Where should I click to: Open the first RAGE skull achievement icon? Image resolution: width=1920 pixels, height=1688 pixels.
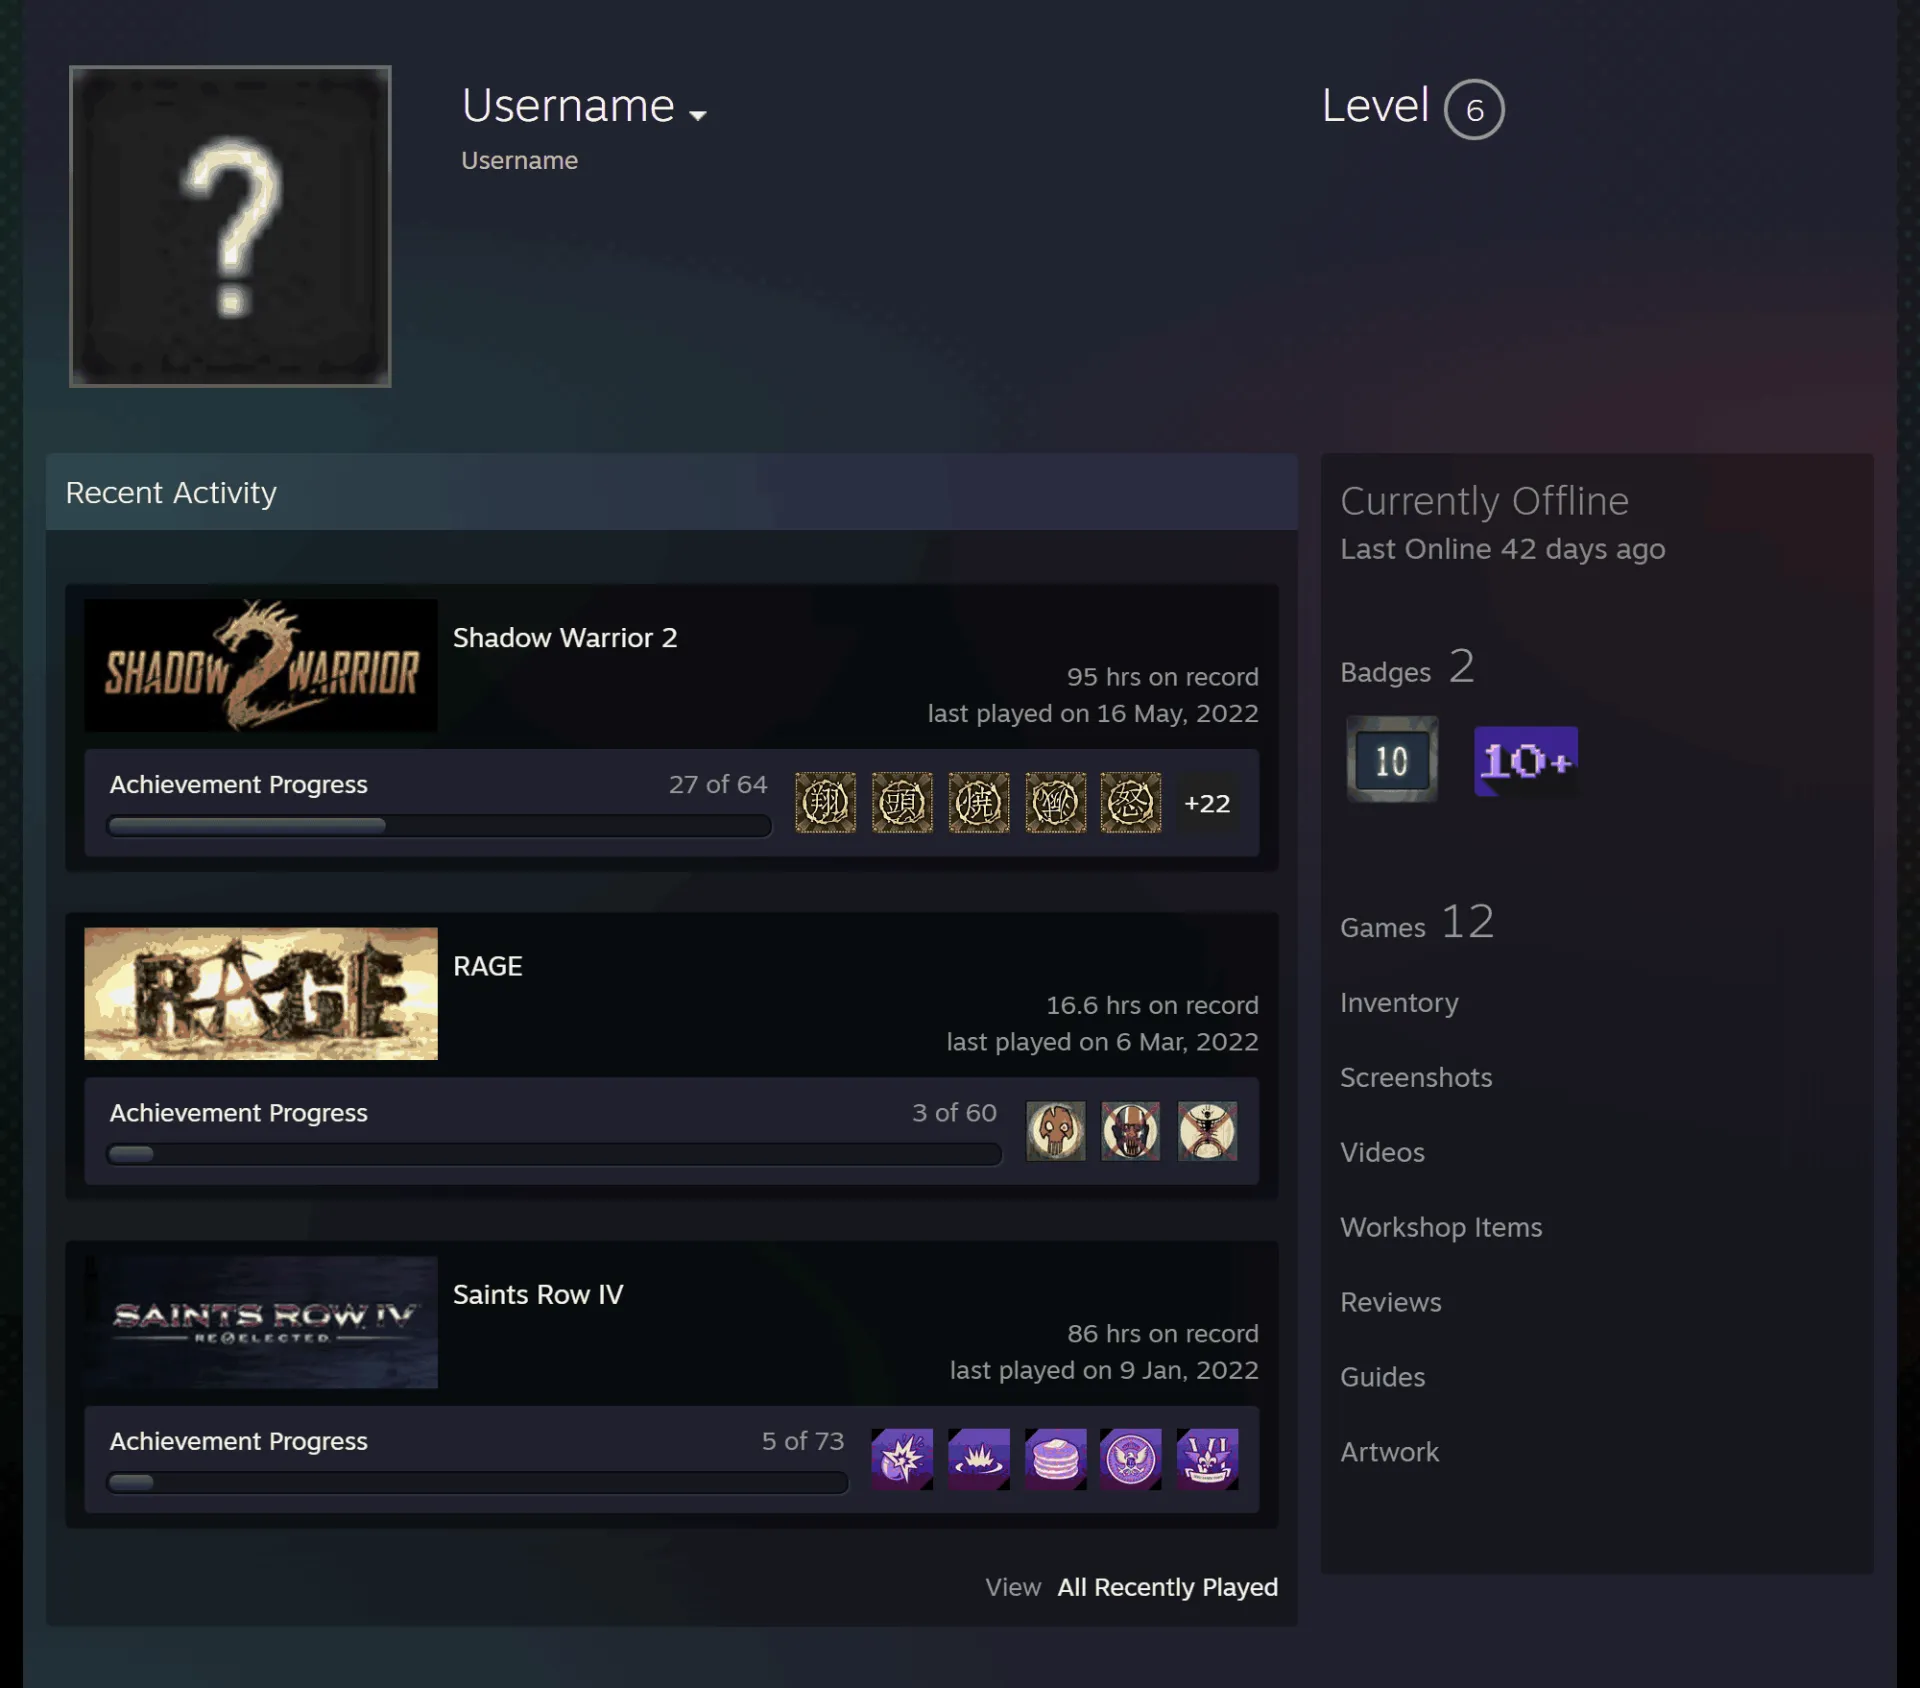[x=1055, y=1131]
